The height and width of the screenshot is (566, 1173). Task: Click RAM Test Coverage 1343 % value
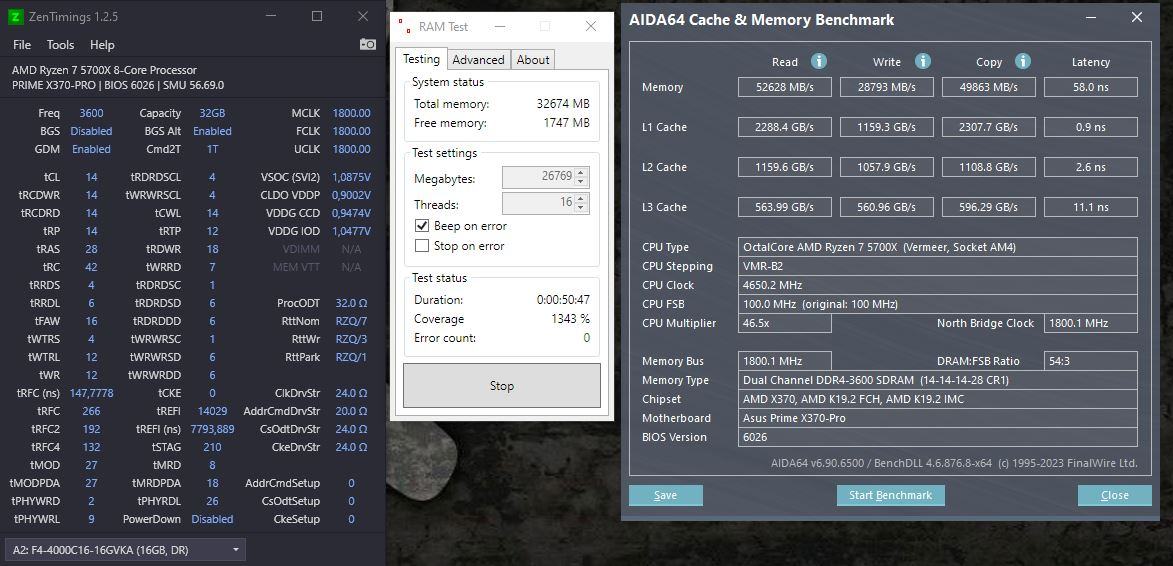point(570,319)
